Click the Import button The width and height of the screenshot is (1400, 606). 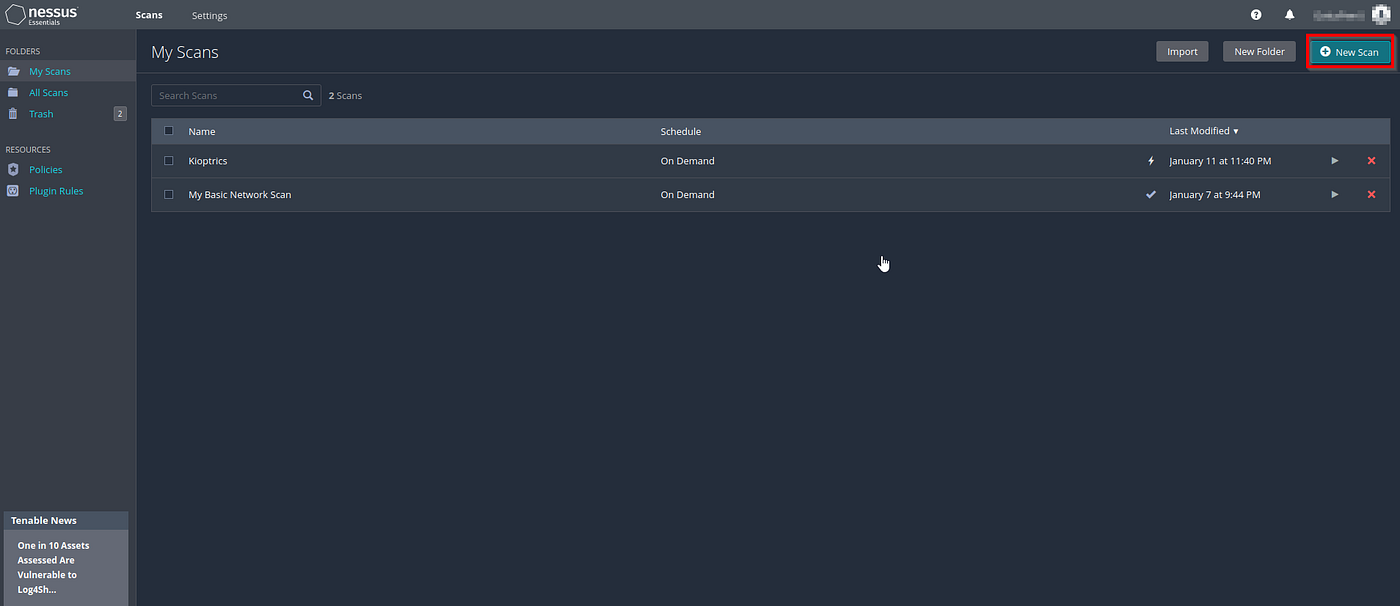[x=1182, y=52]
